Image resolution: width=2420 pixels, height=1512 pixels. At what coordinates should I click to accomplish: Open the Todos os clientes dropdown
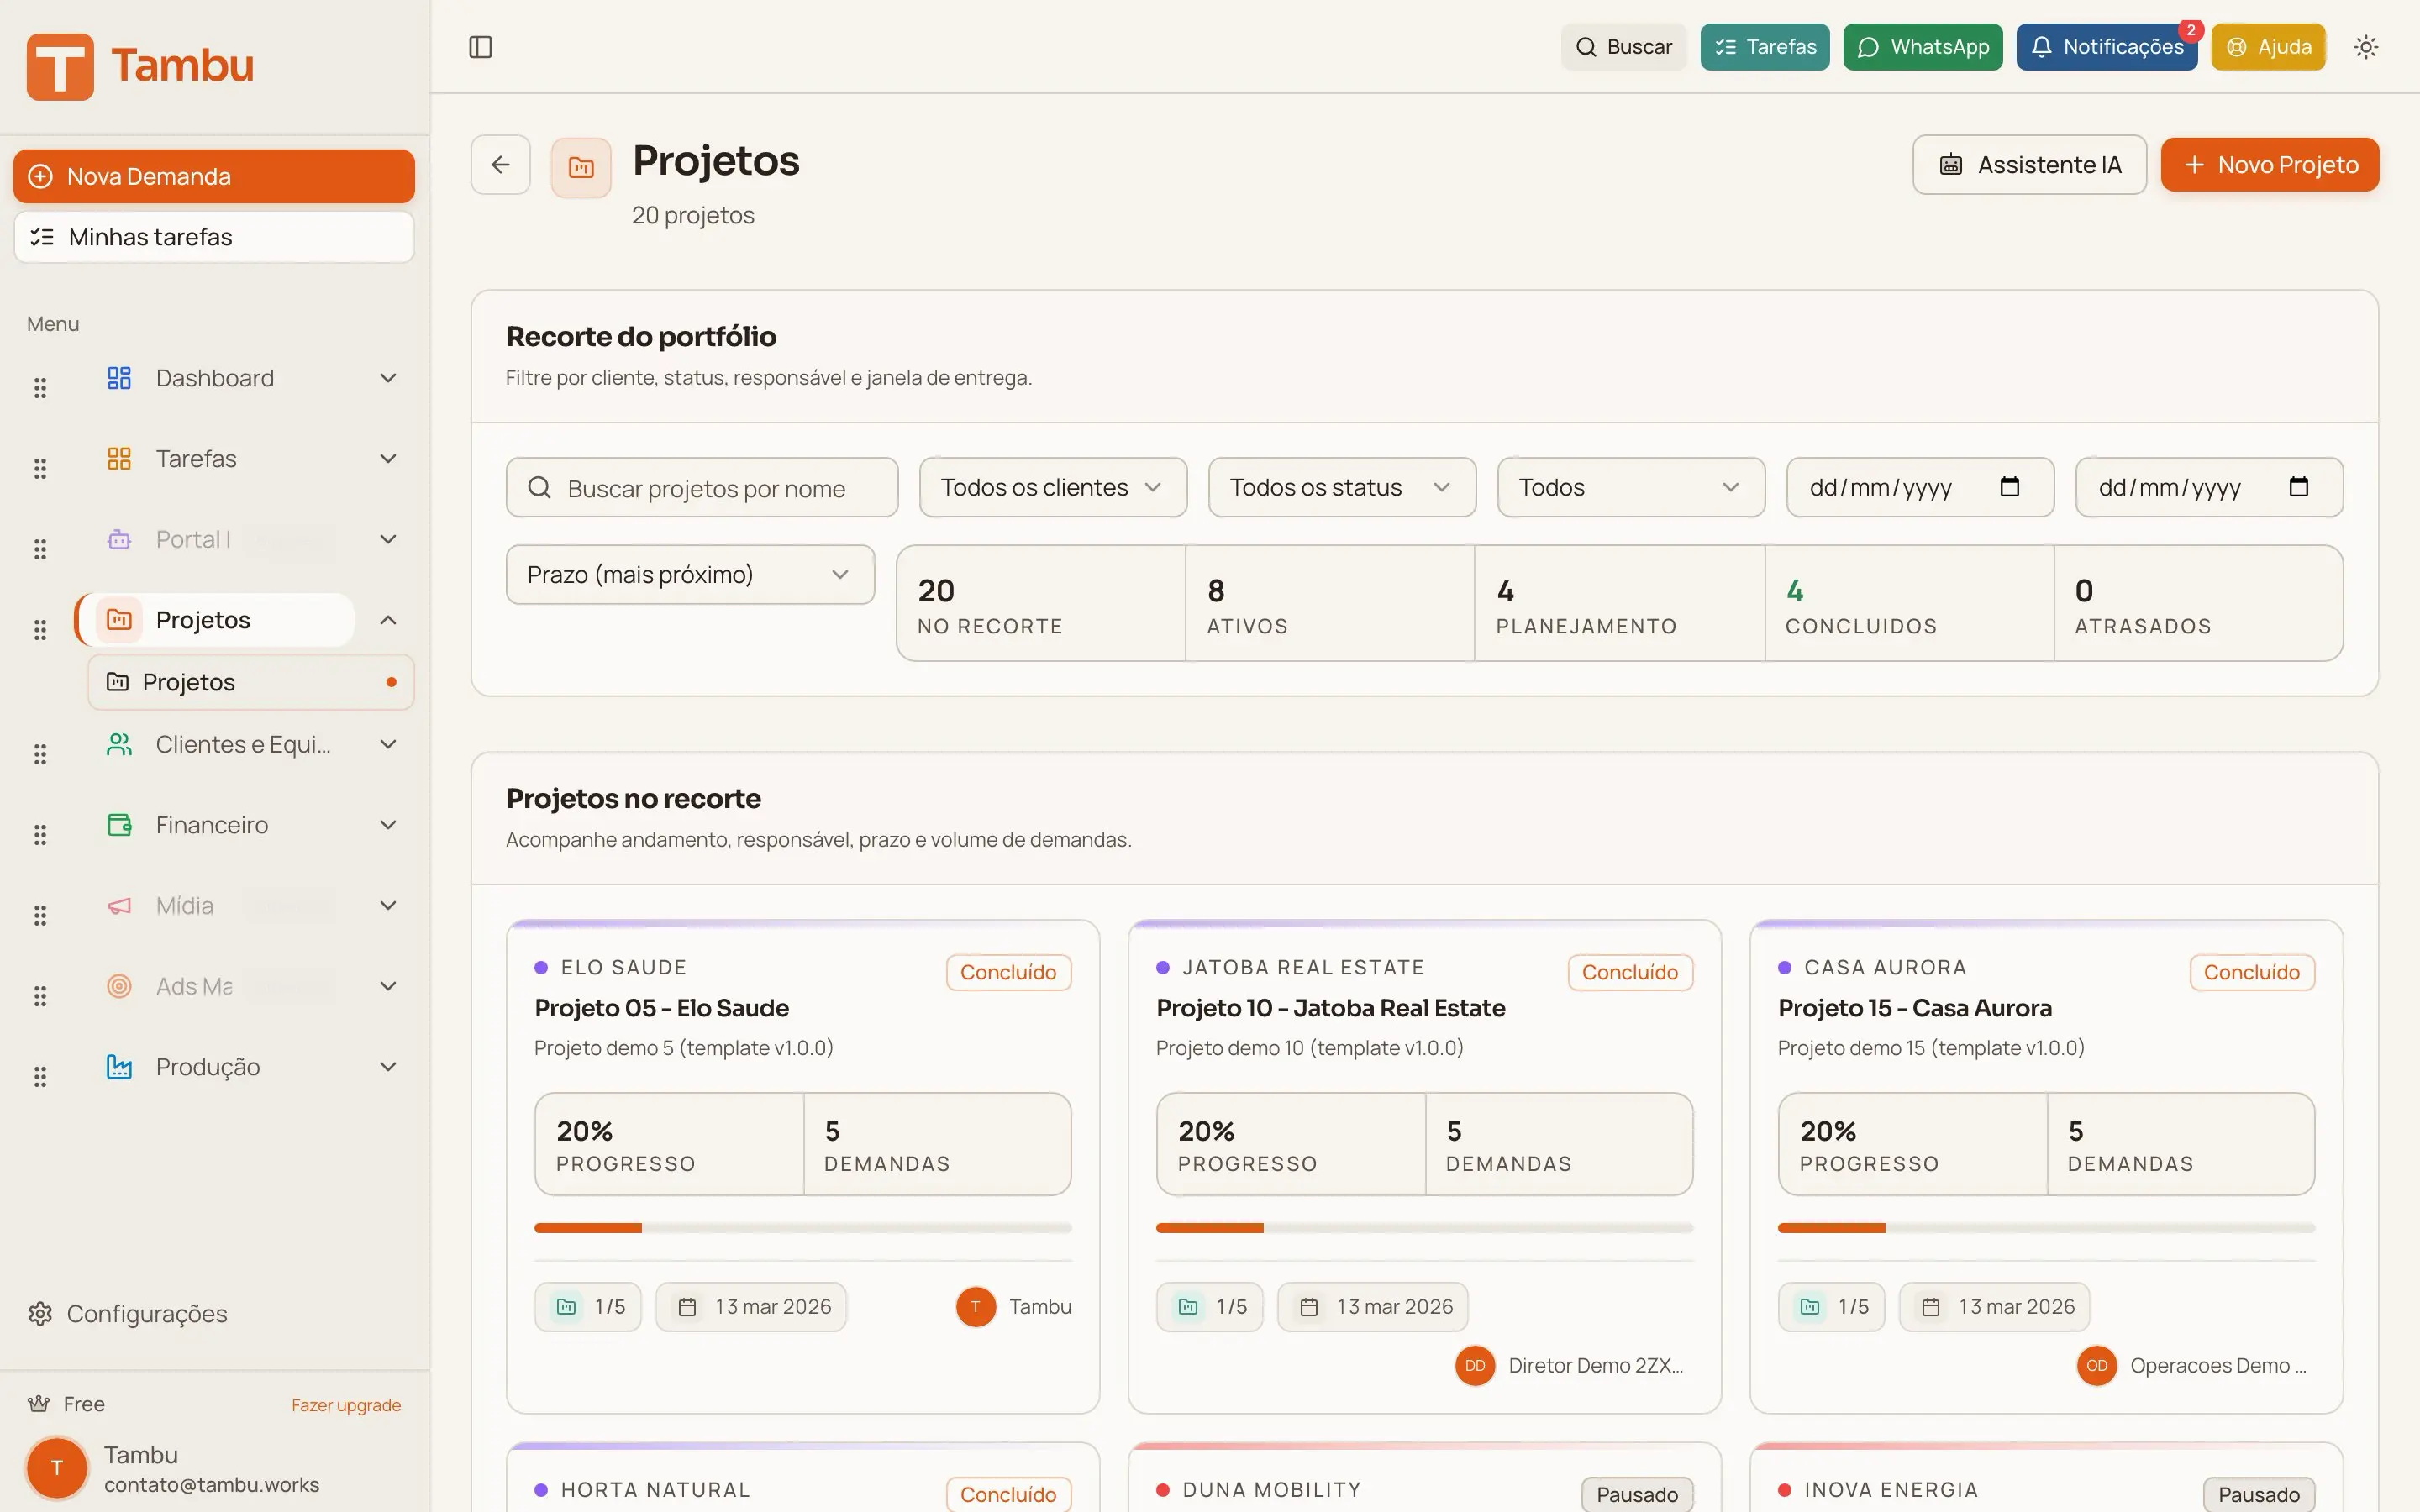click(x=1052, y=487)
